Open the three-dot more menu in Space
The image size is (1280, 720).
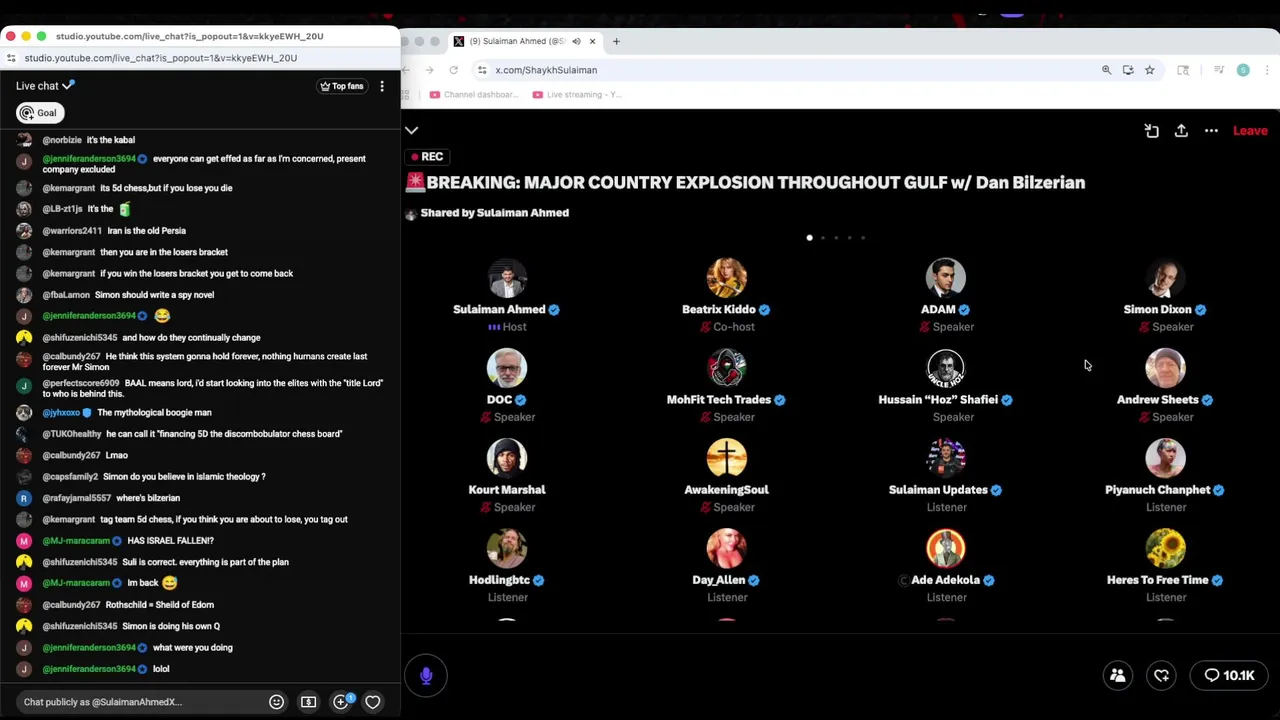[1211, 131]
